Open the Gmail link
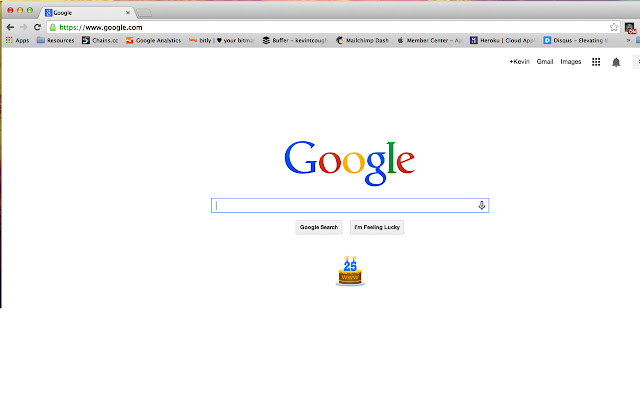Screen dimensions: 640x400 pyautogui.click(x=544, y=62)
